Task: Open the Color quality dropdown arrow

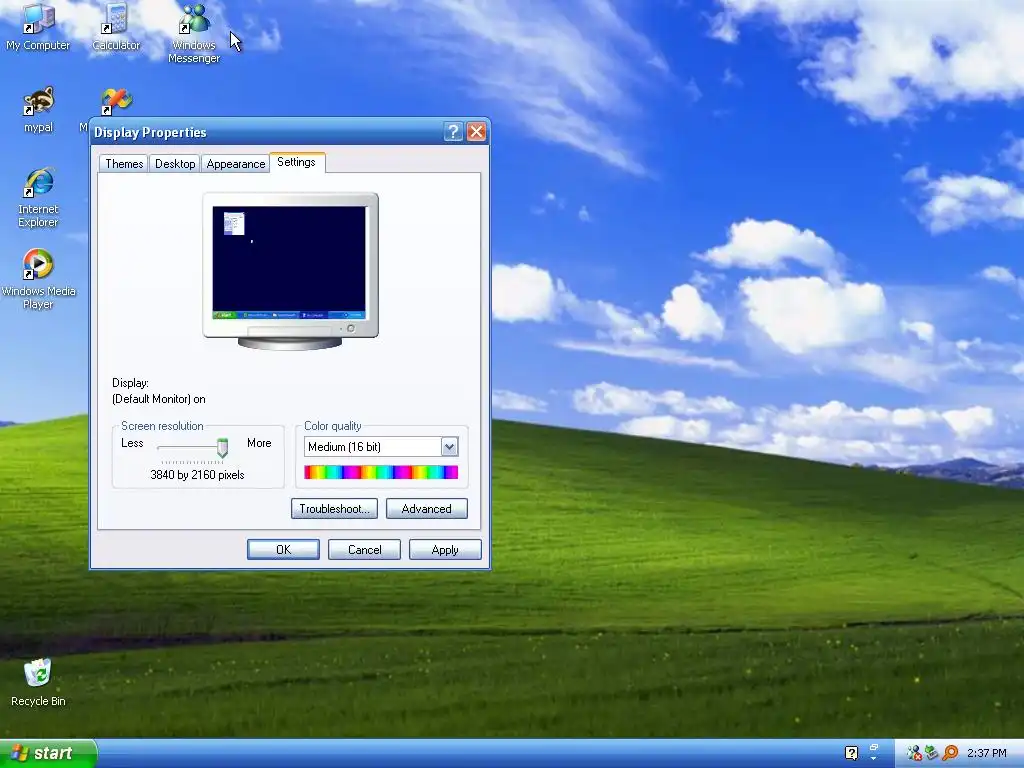Action: (x=449, y=447)
